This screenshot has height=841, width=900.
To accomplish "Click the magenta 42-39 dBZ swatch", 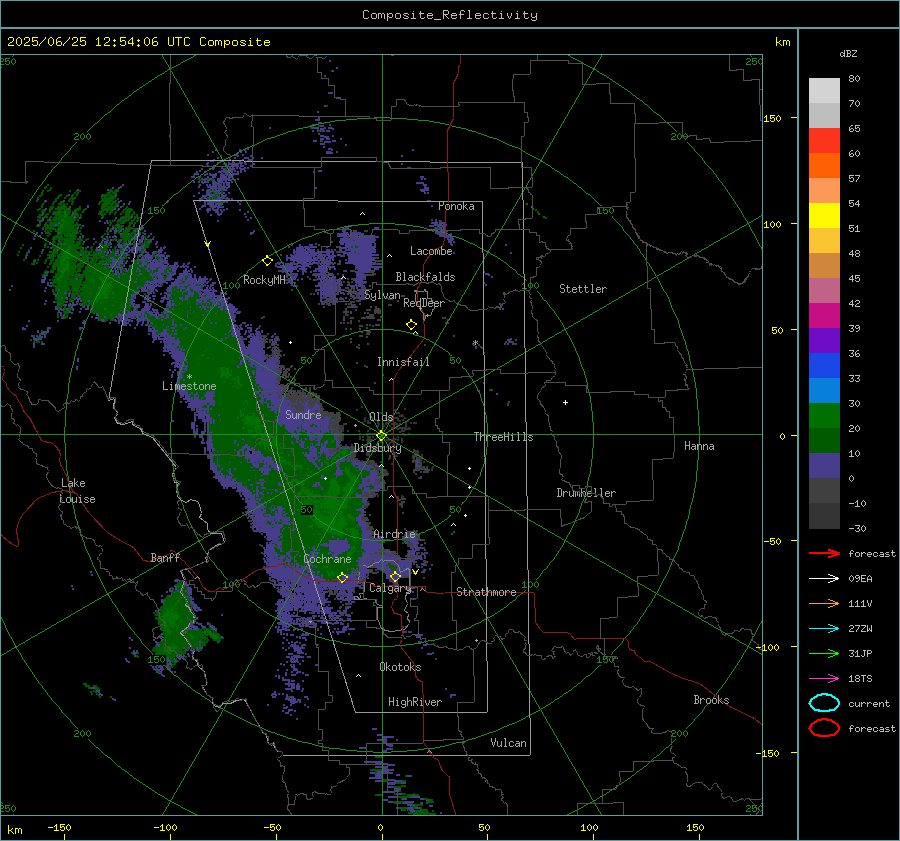I will pyautogui.click(x=824, y=315).
